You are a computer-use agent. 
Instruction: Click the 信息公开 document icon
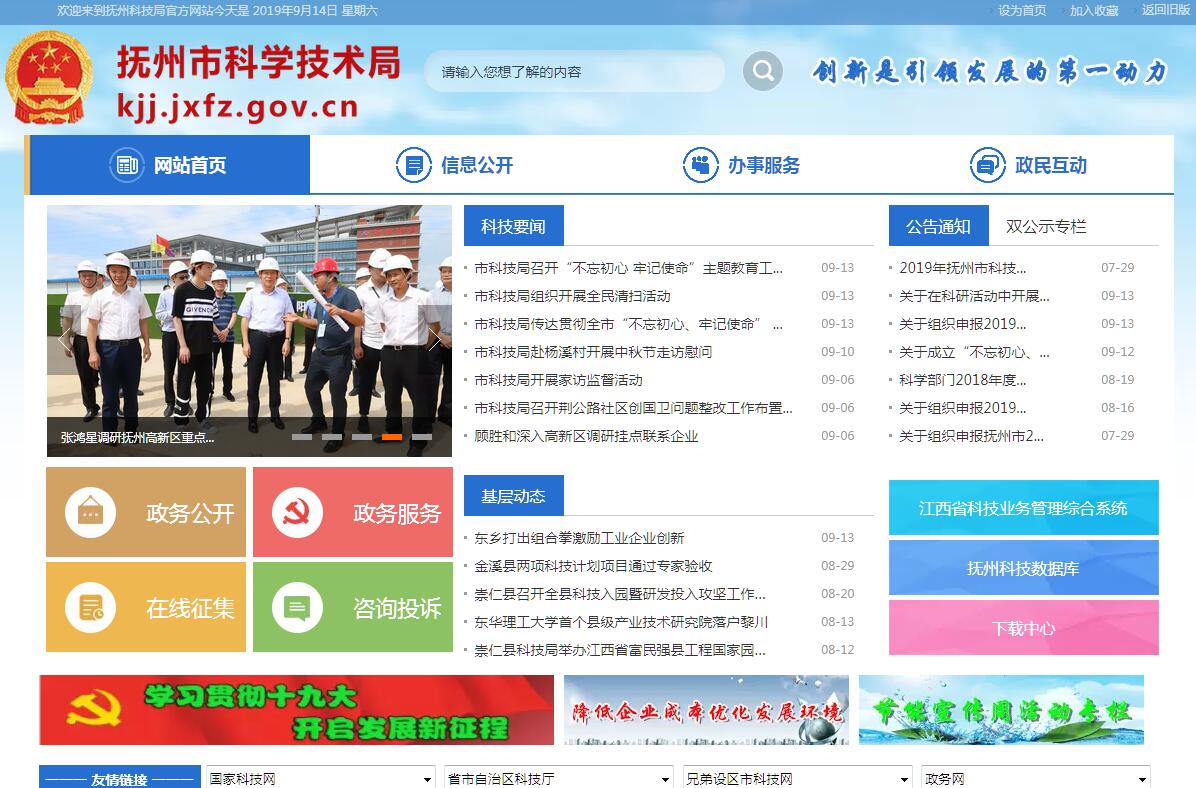(x=413, y=165)
